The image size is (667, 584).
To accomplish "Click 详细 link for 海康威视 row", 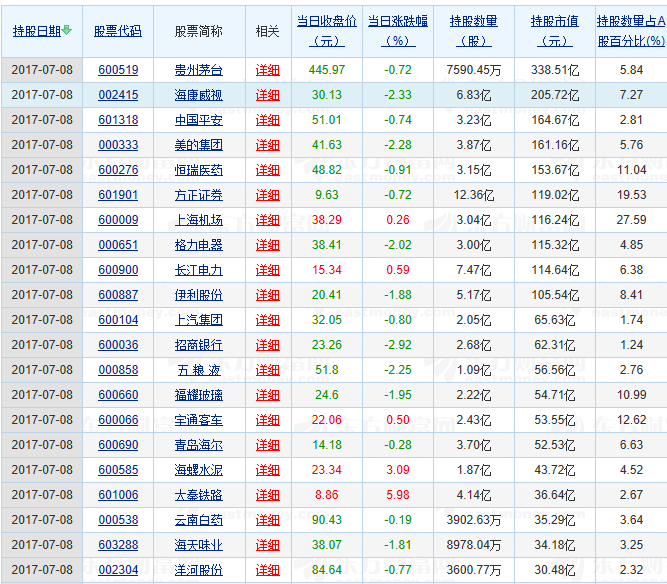I will (268, 95).
